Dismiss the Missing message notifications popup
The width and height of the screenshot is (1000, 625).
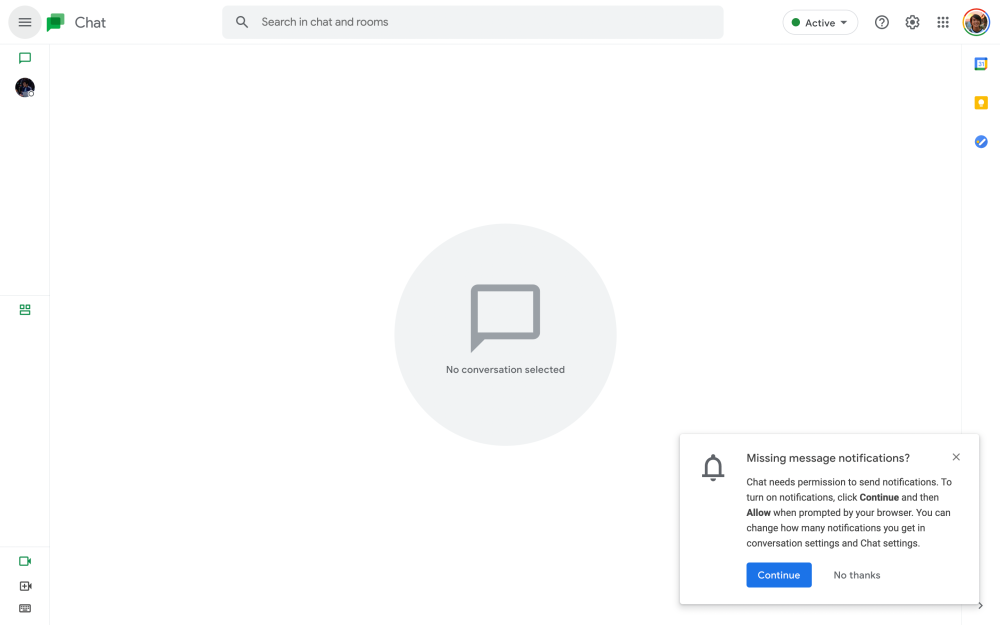tap(956, 457)
